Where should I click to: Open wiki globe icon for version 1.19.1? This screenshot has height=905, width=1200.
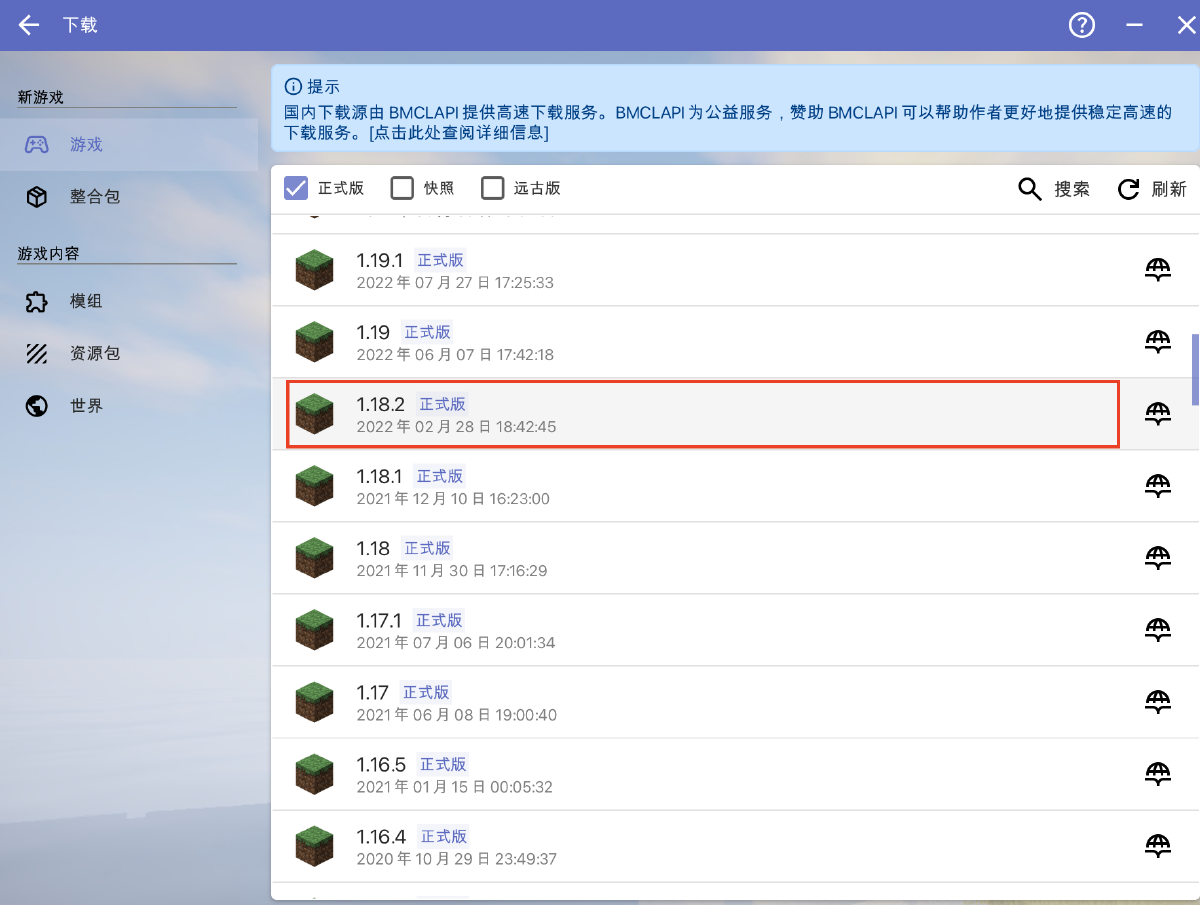click(1157, 270)
